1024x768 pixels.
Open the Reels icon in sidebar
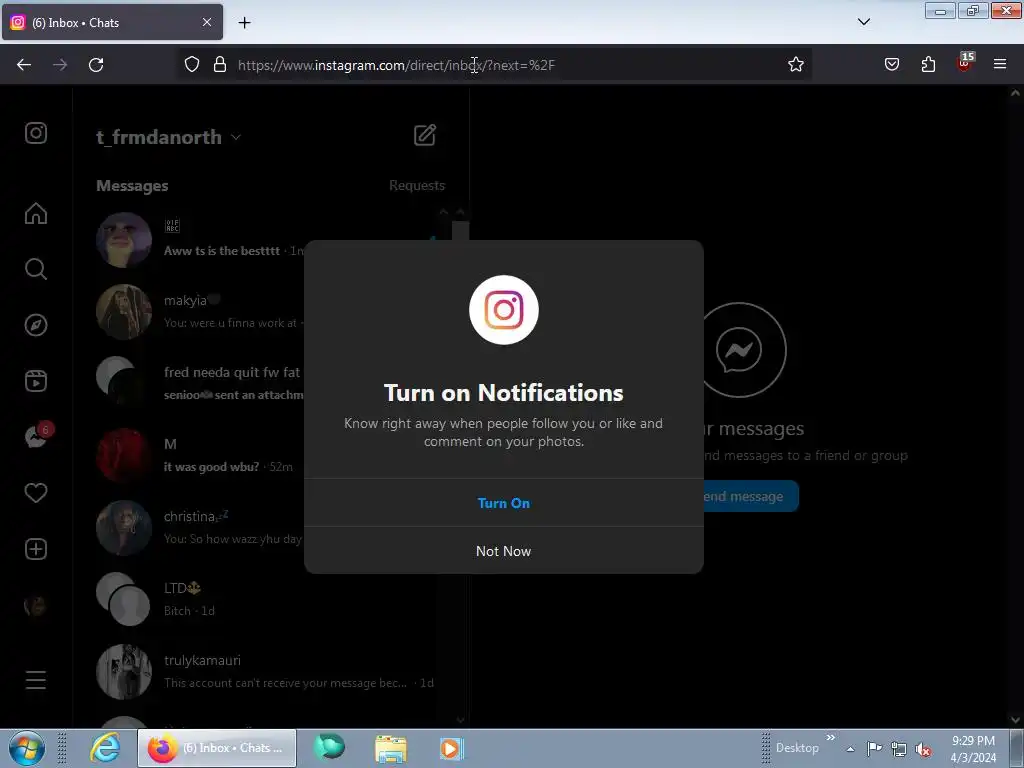click(36, 381)
